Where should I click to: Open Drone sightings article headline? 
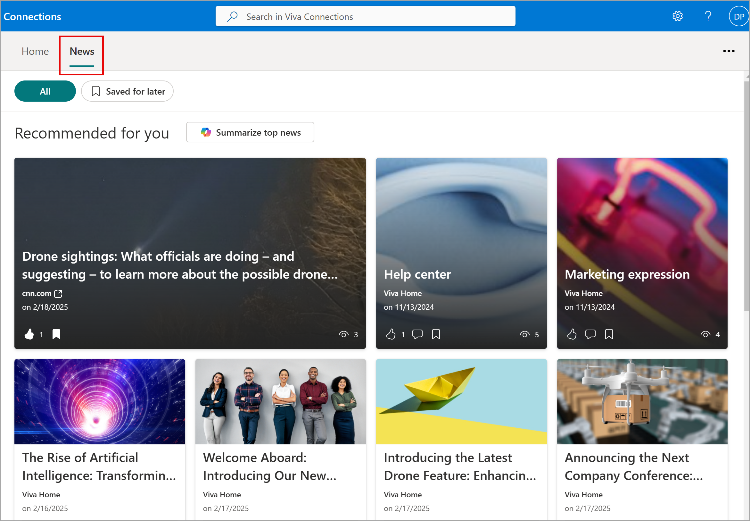point(180,266)
